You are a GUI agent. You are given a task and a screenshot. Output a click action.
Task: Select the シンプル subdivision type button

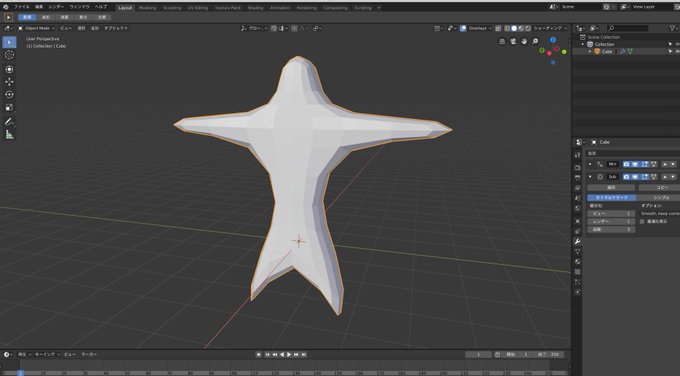(660, 198)
